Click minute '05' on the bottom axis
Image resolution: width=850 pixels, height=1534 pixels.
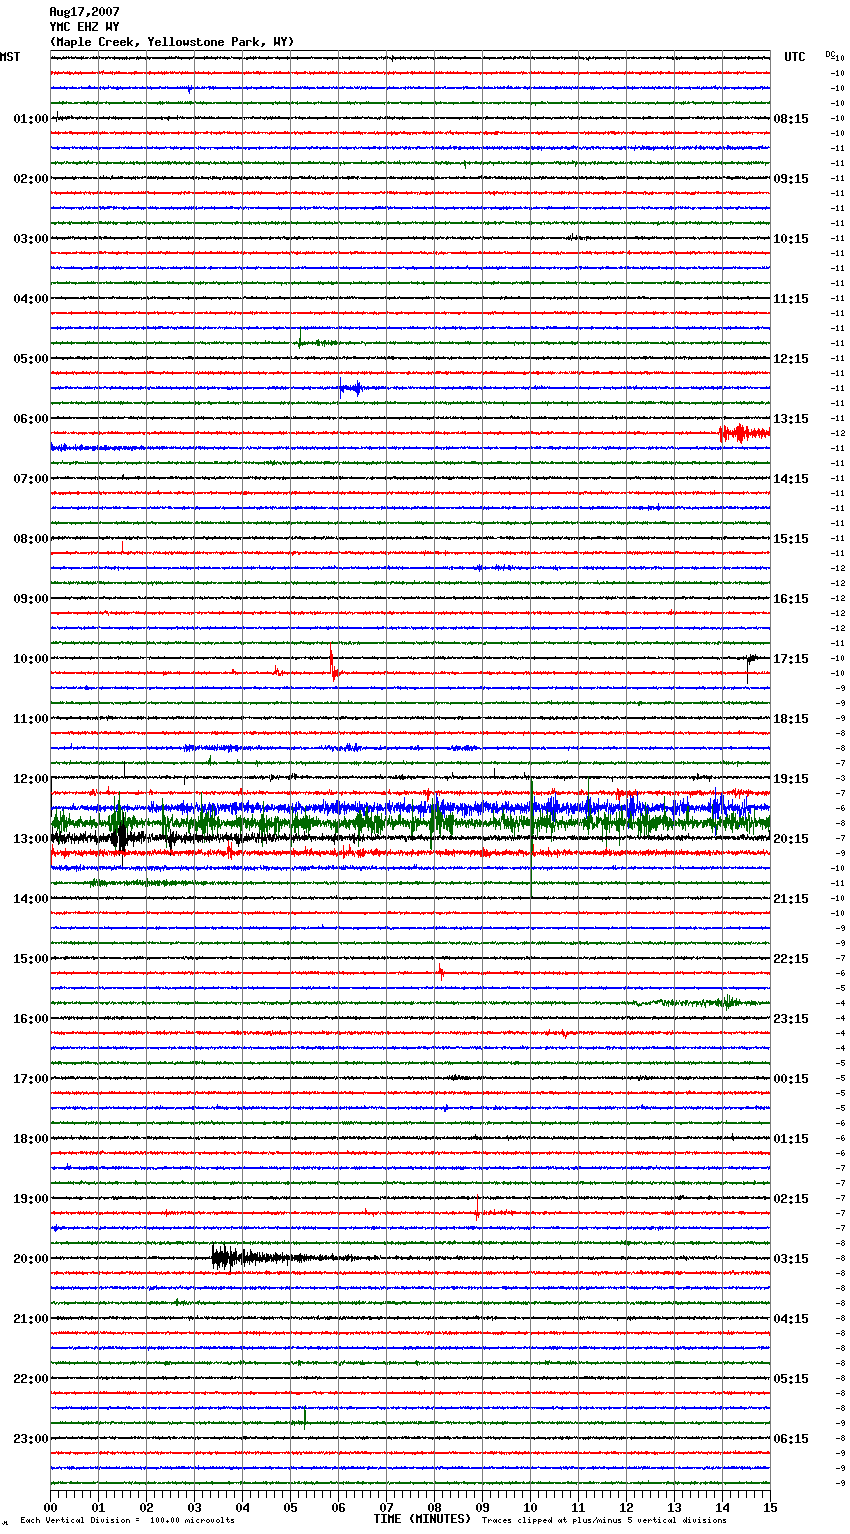coord(290,1507)
